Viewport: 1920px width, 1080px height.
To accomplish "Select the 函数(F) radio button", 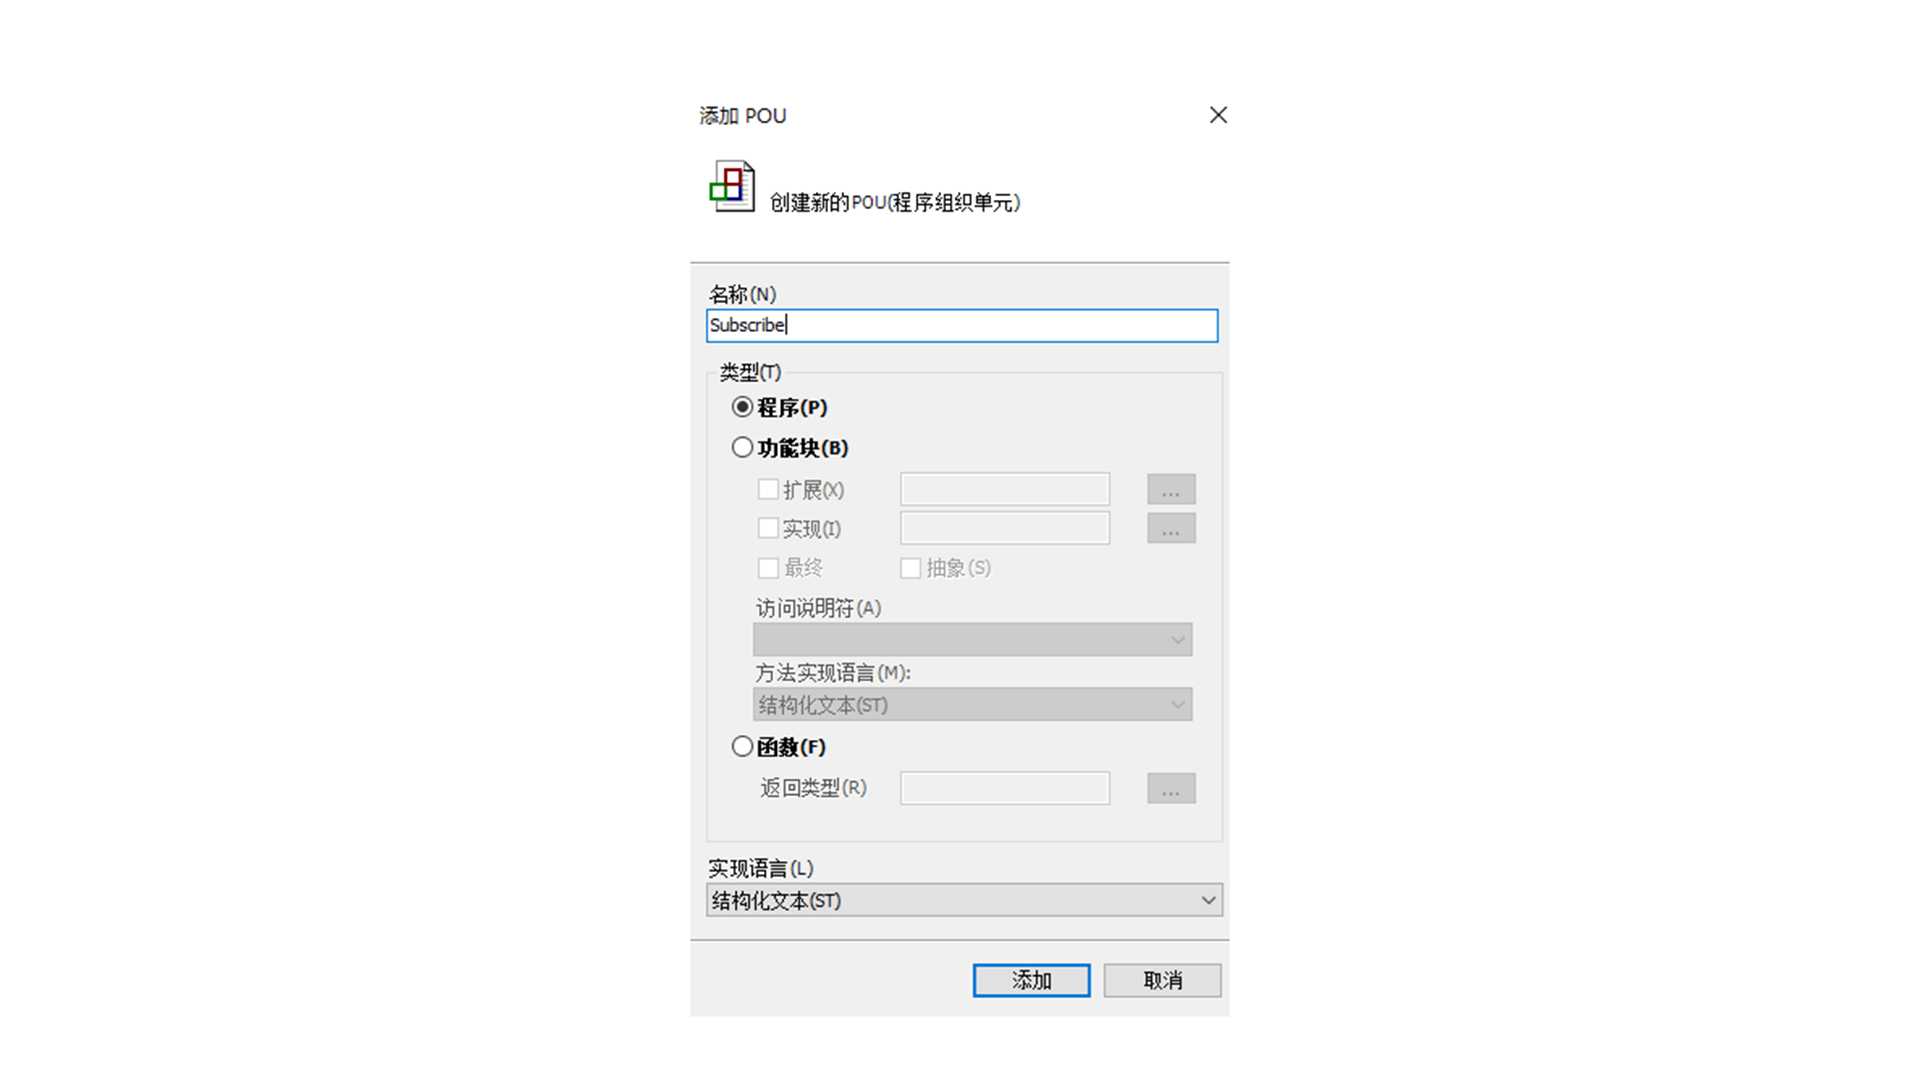I will click(x=742, y=746).
